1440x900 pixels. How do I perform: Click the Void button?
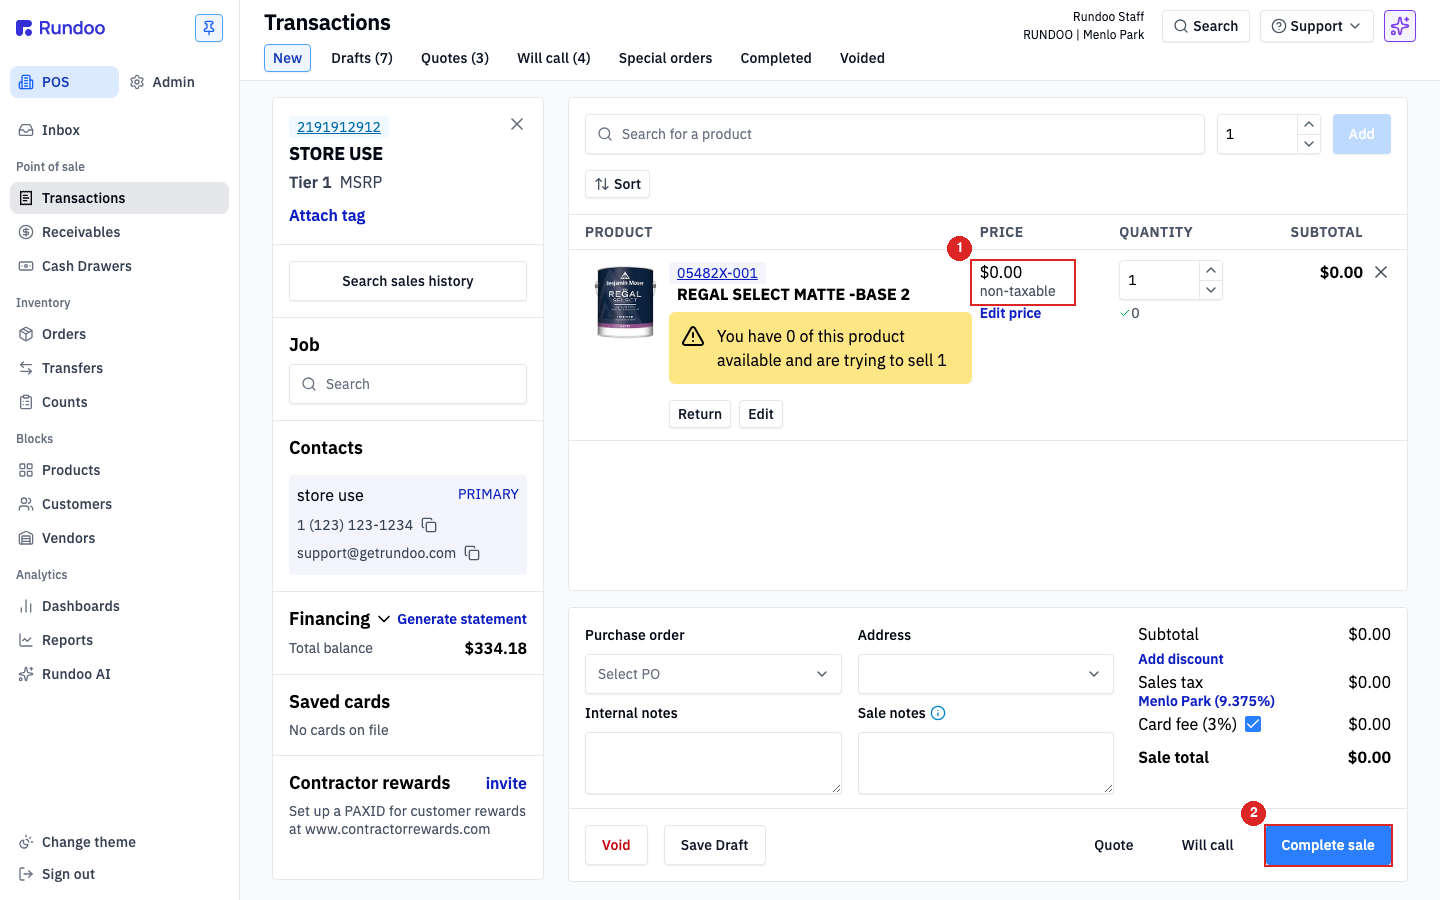point(616,845)
